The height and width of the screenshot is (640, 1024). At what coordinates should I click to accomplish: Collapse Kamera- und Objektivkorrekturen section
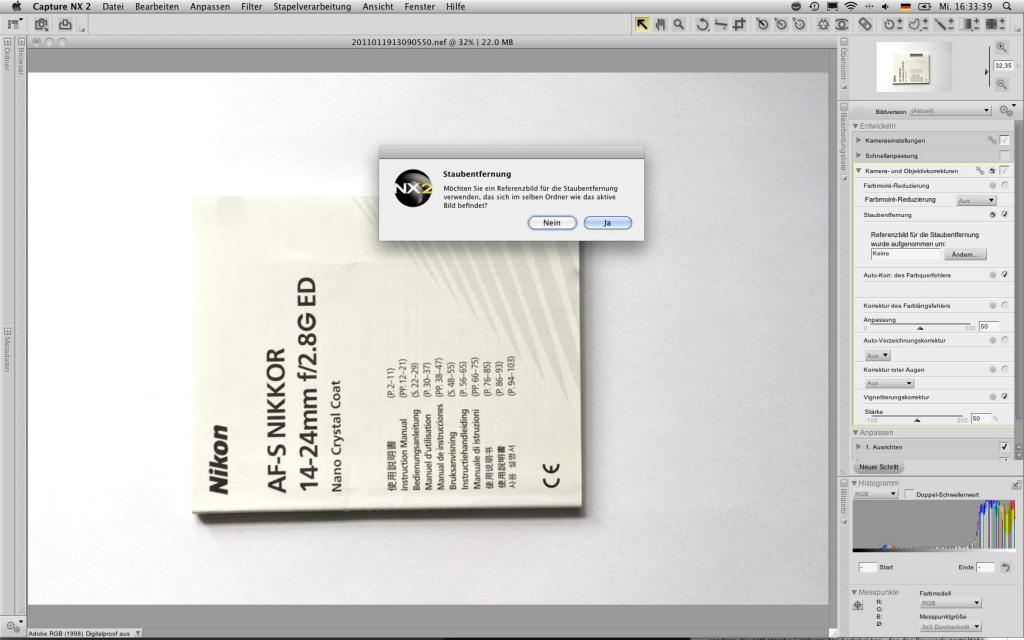(859, 171)
